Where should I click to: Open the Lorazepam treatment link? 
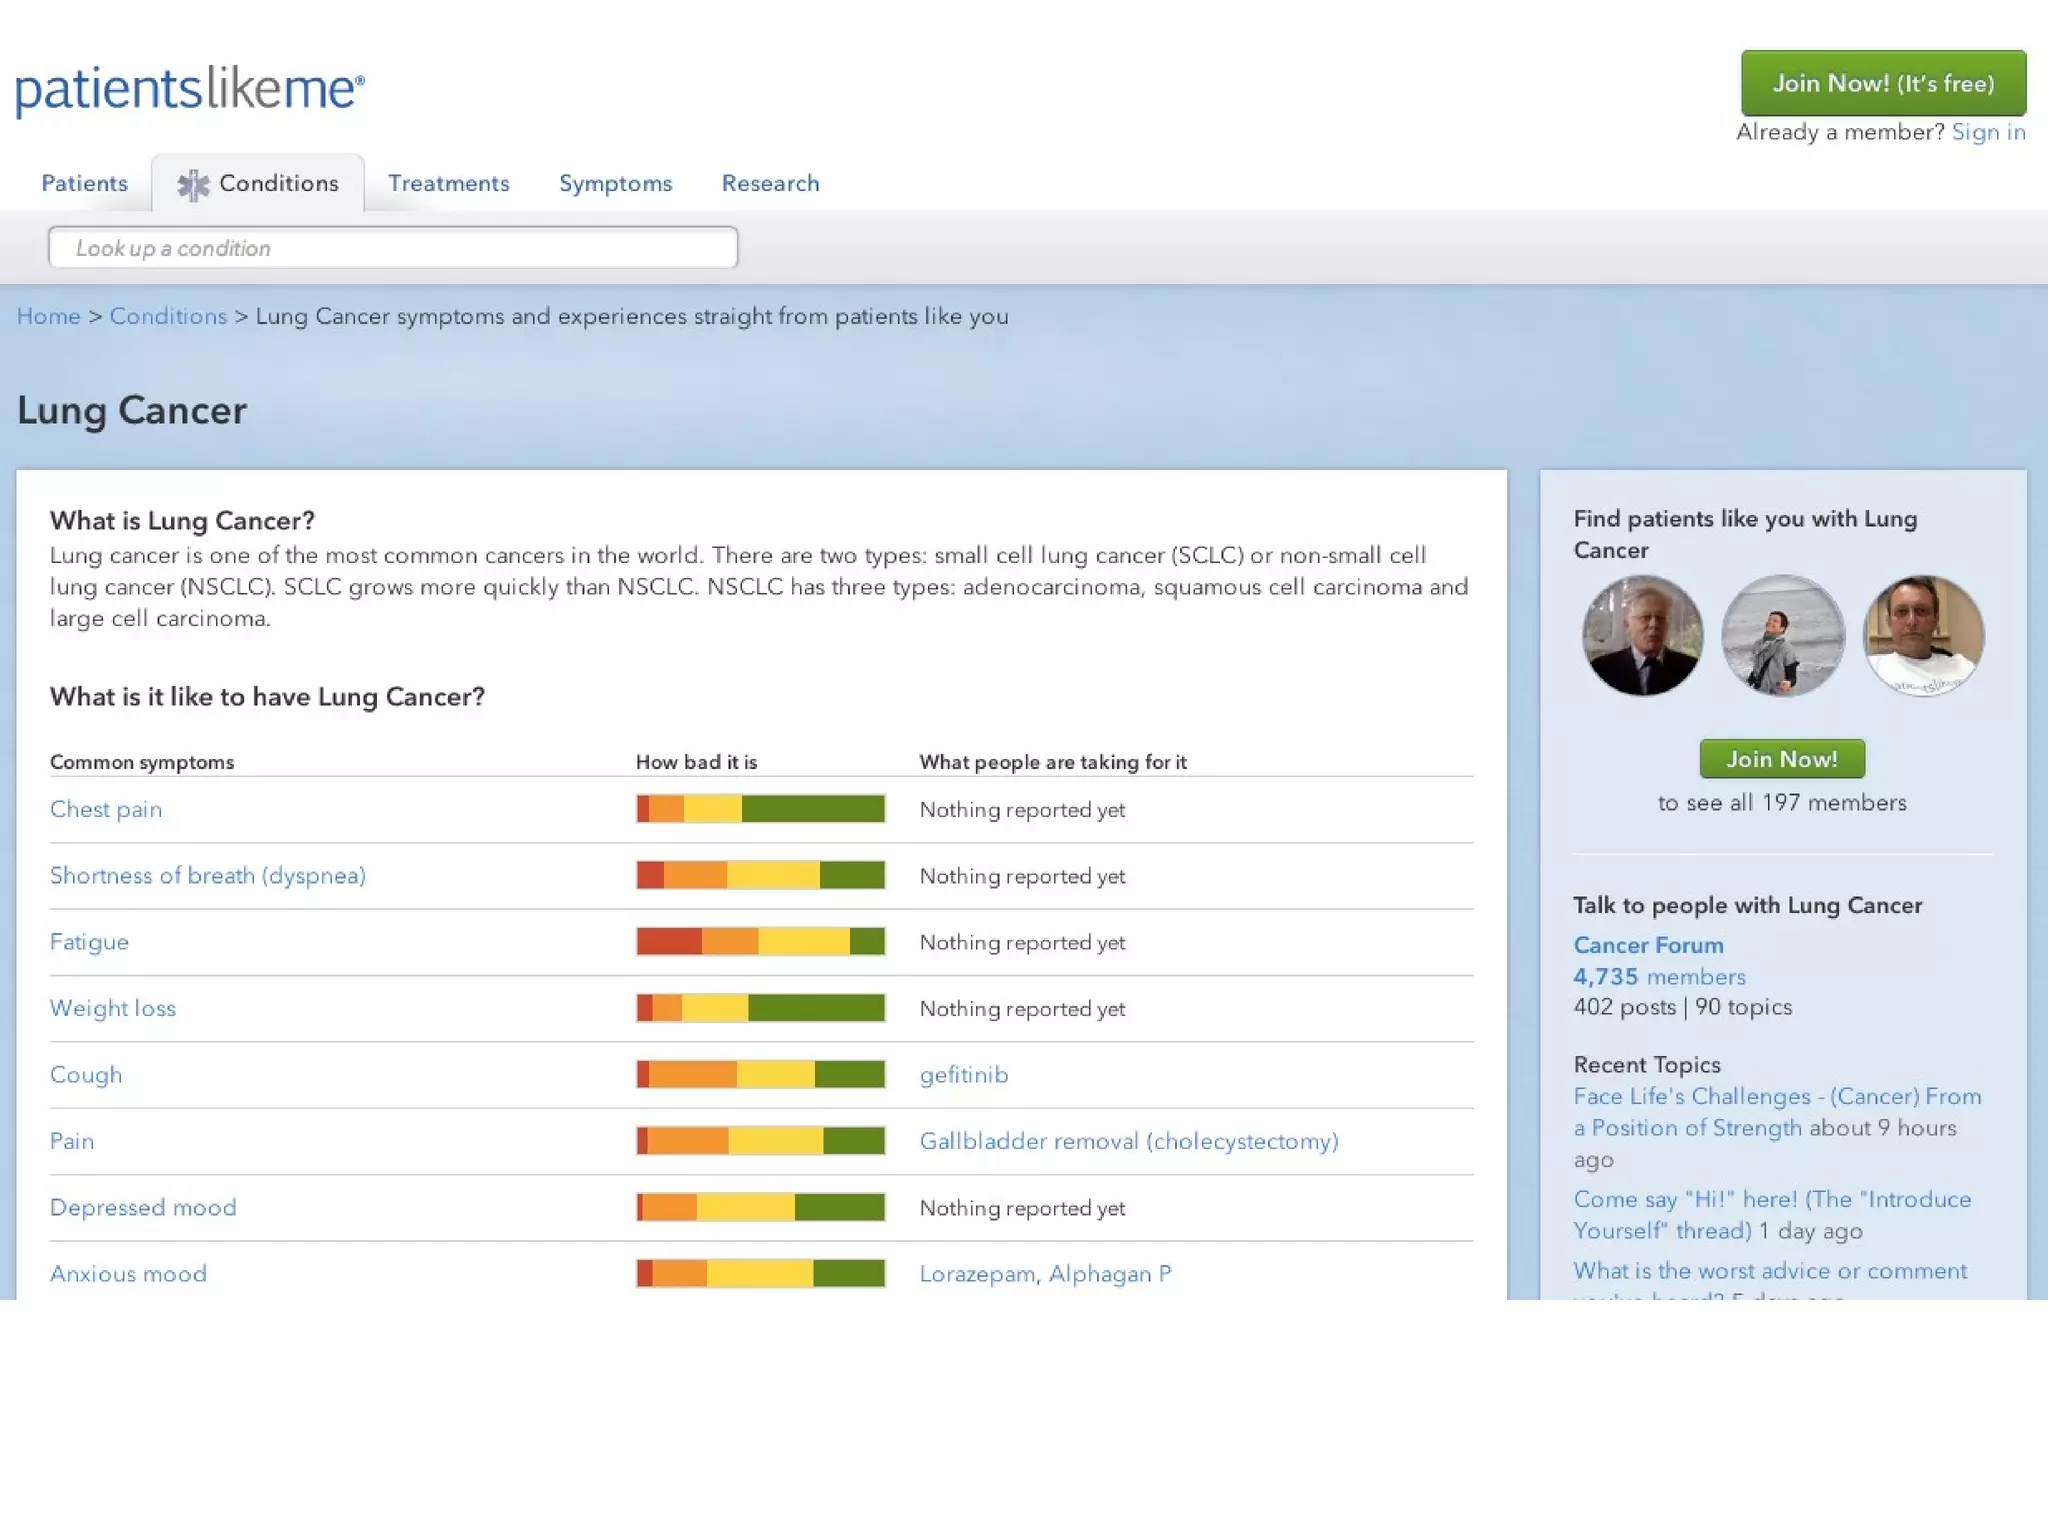[x=977, y=1274]
